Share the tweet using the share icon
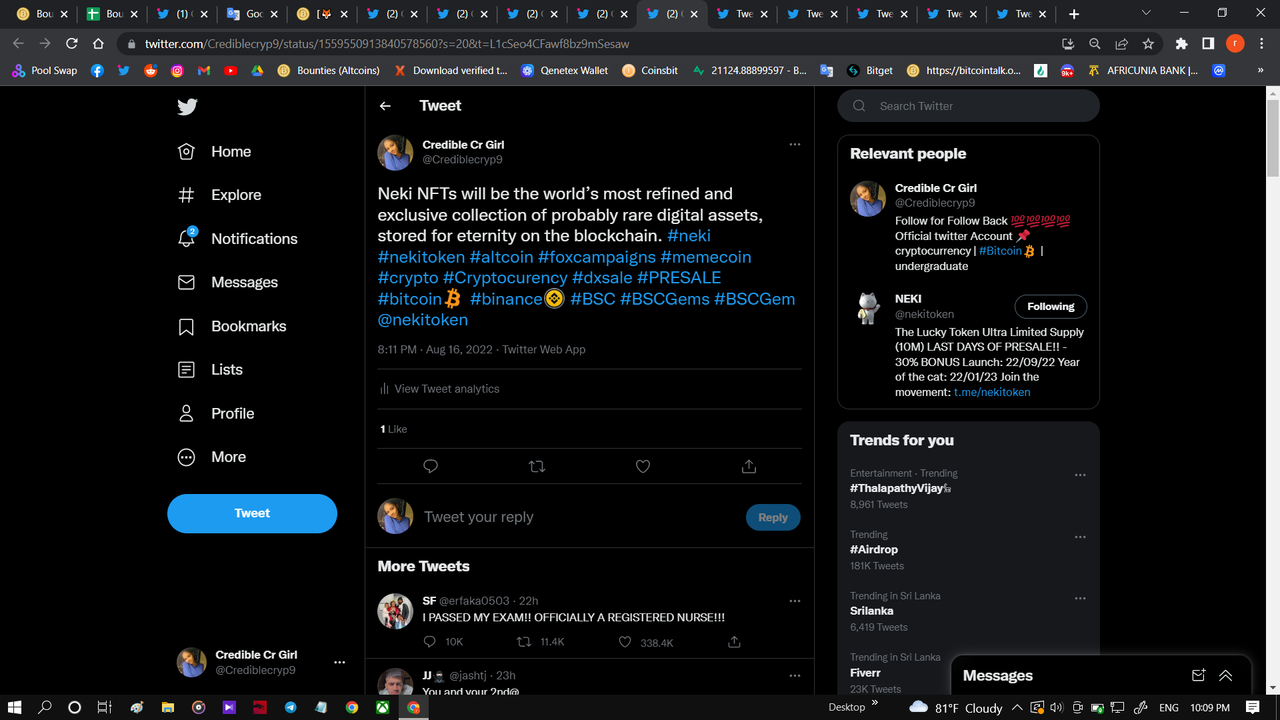 point(748,466)
